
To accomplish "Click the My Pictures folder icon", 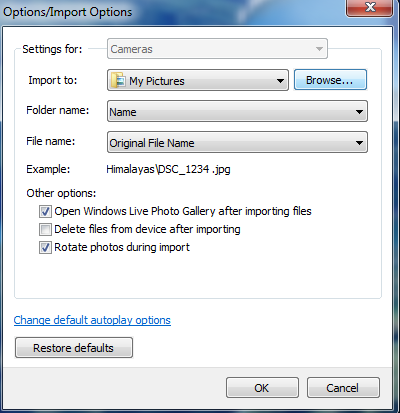I will pos(118,80).
